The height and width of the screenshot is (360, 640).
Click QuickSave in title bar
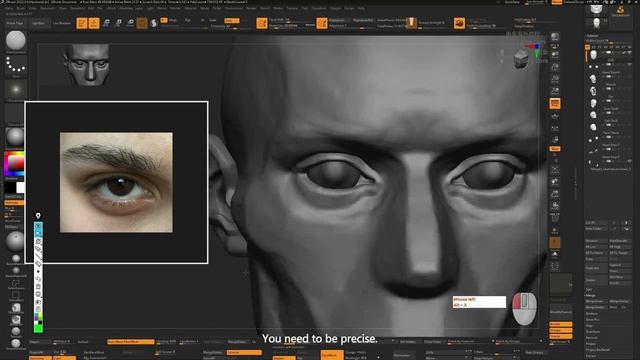click(x=513, y=2)
